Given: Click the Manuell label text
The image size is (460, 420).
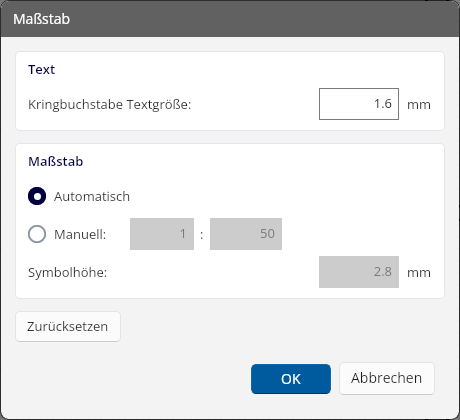Looking at the screenshot, I should click(80, 234).
